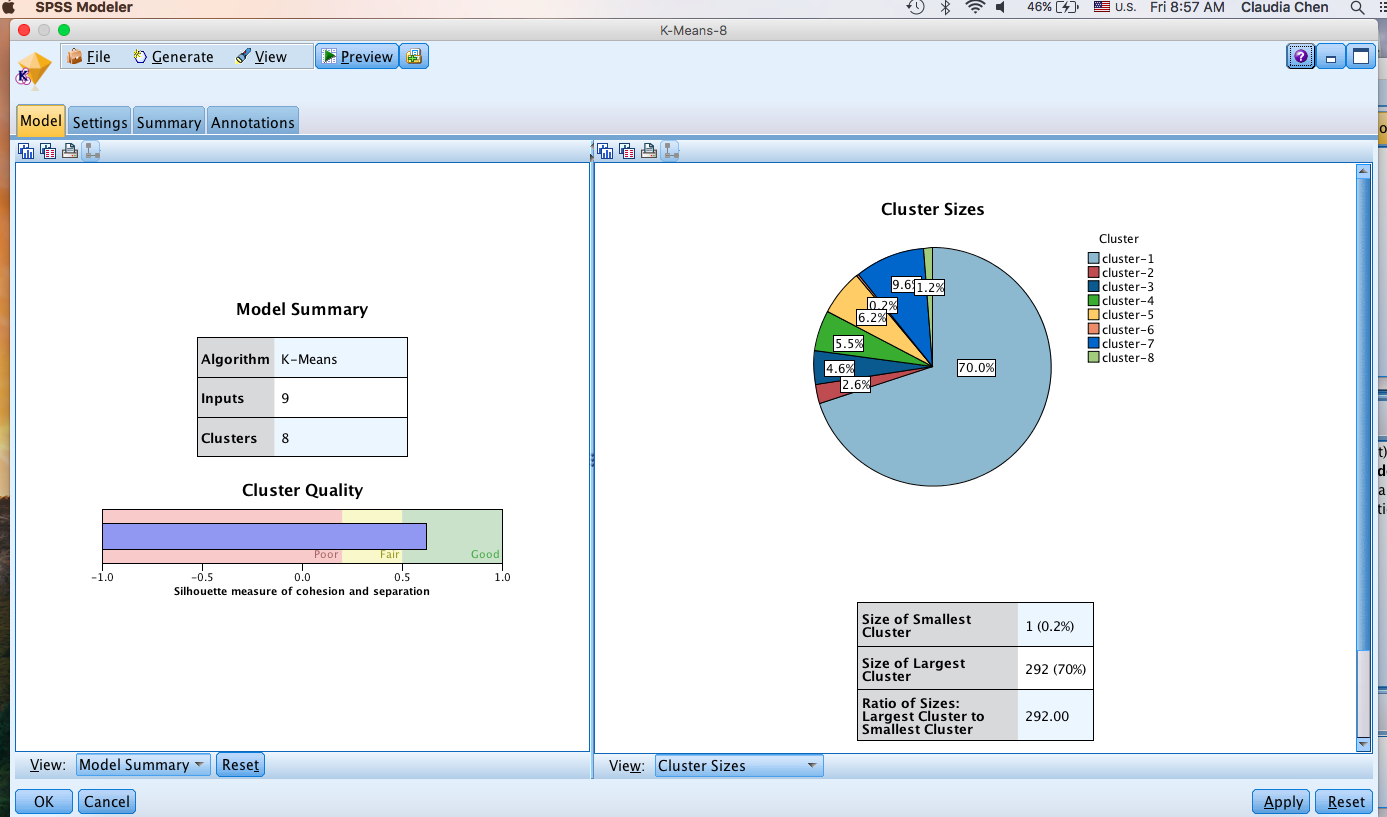1387x817 pixels.
Task: Open the Generate menu
Action: 173,57
